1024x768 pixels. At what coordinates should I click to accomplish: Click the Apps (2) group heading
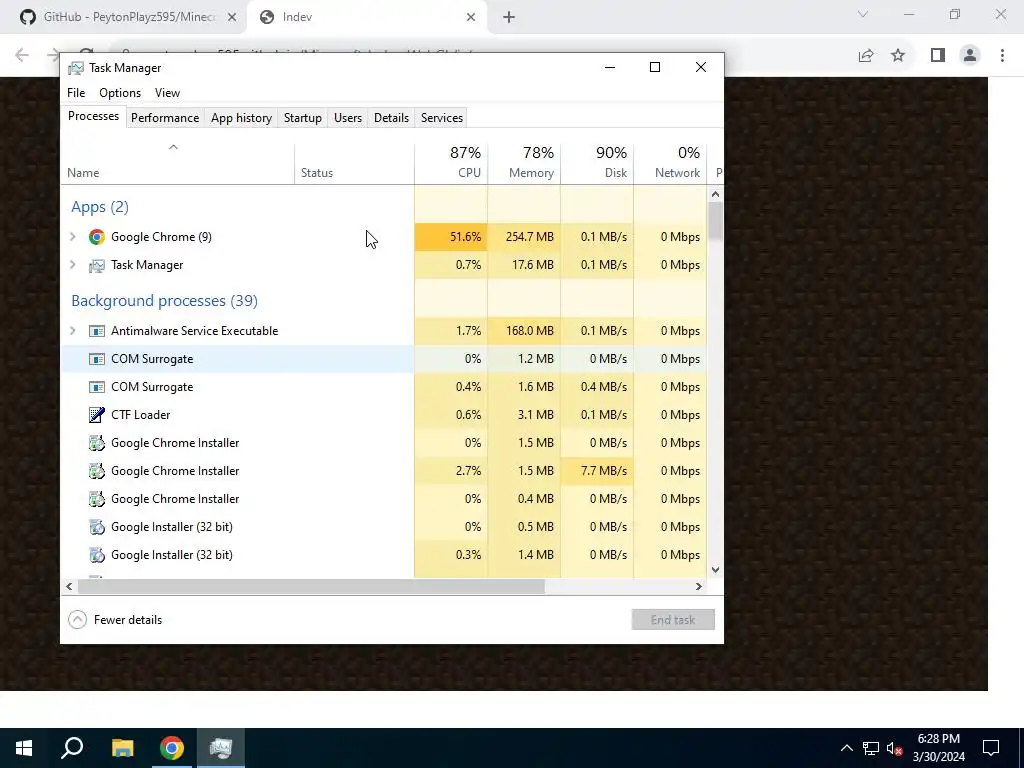(x=100, y=207)
